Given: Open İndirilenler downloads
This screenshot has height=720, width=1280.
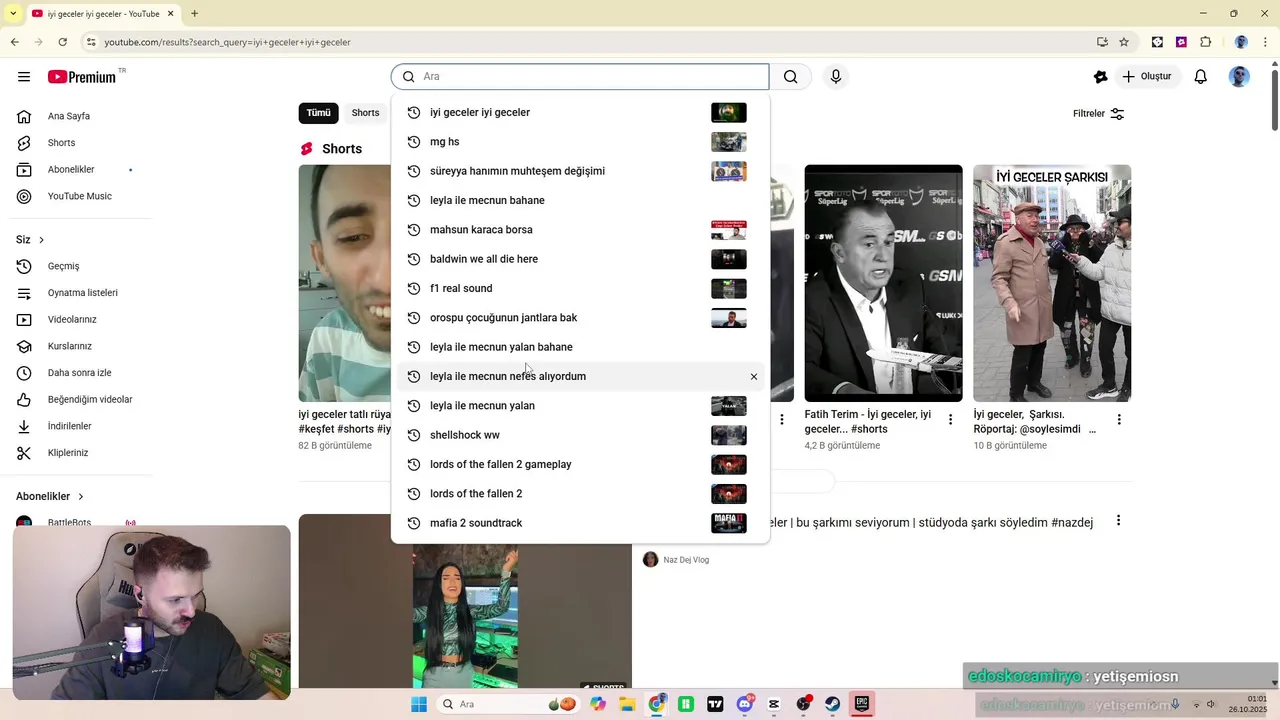Looking at the screenshot, I should tap(70, 426).
